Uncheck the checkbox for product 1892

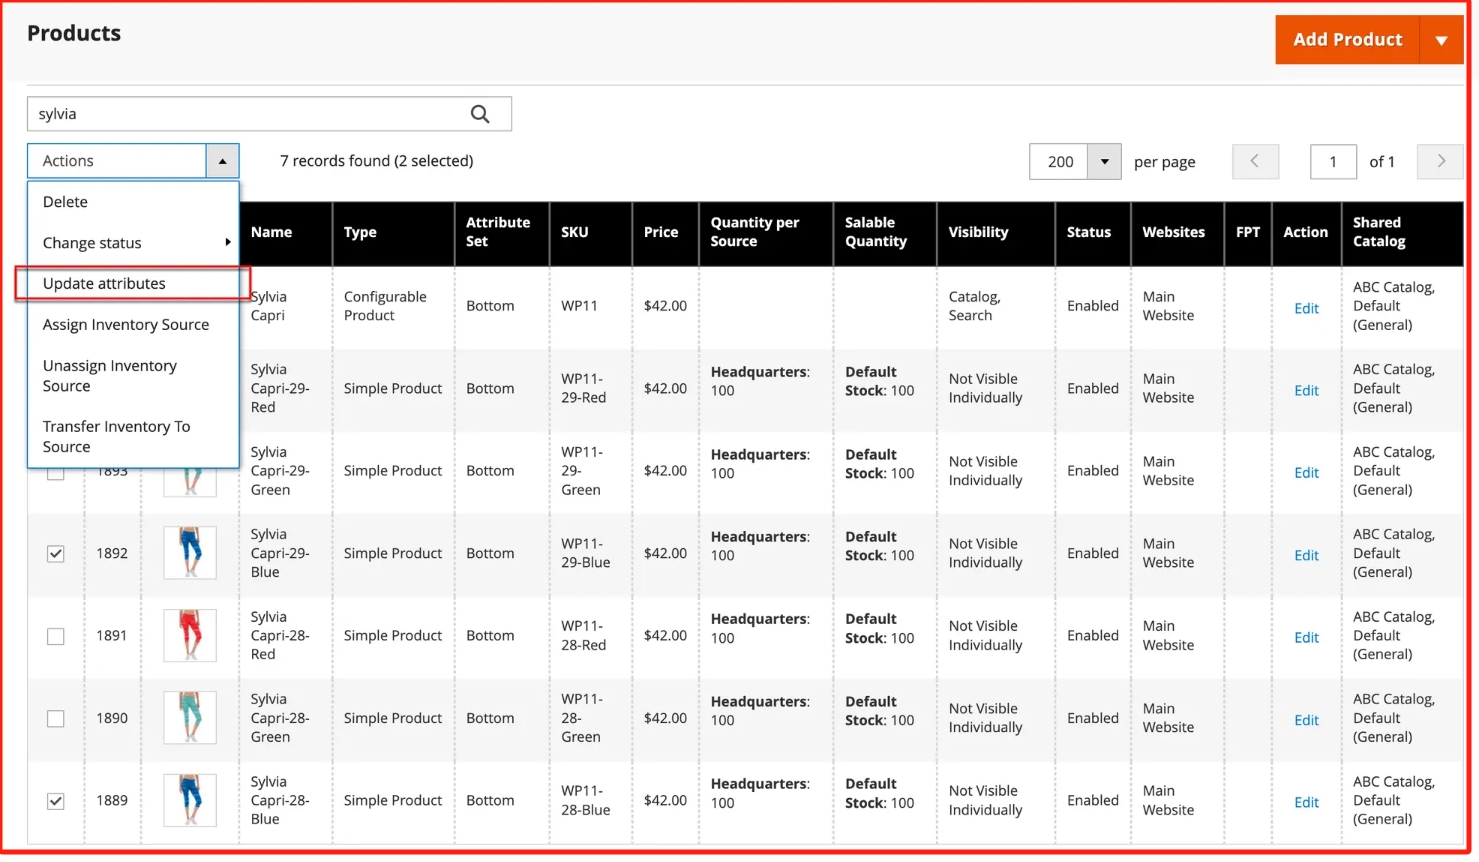pyautogui.click(x=56, y=554)
